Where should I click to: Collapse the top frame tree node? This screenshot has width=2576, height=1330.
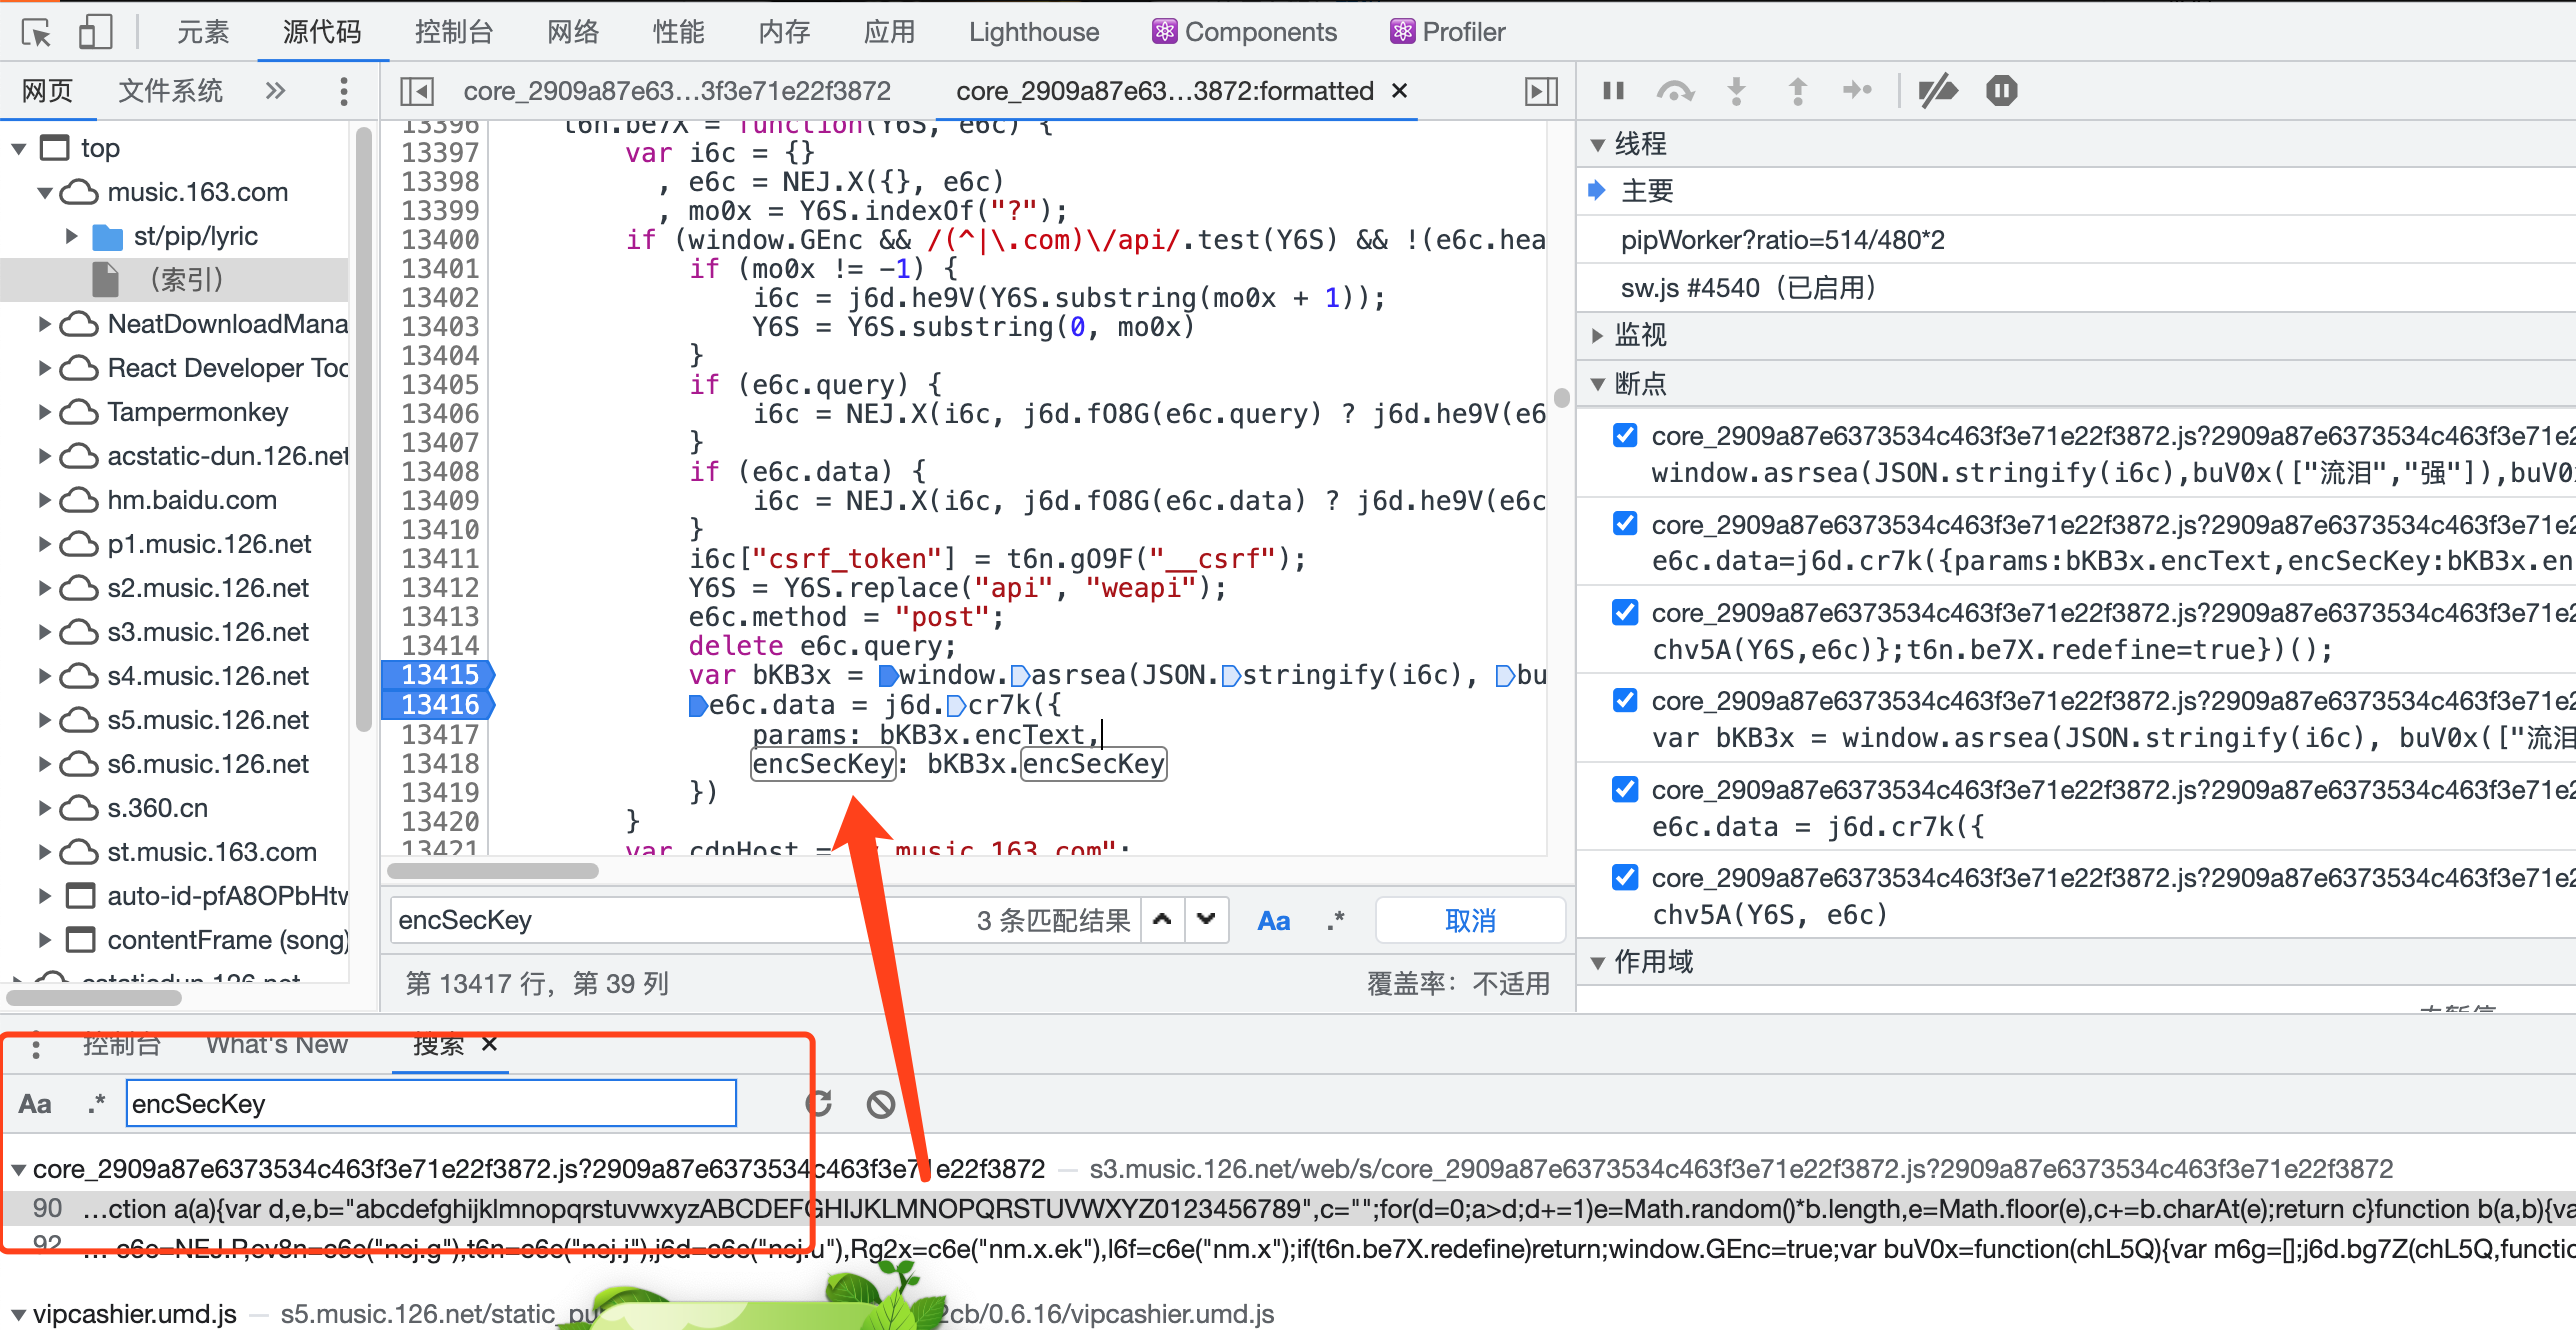[18, 149]
